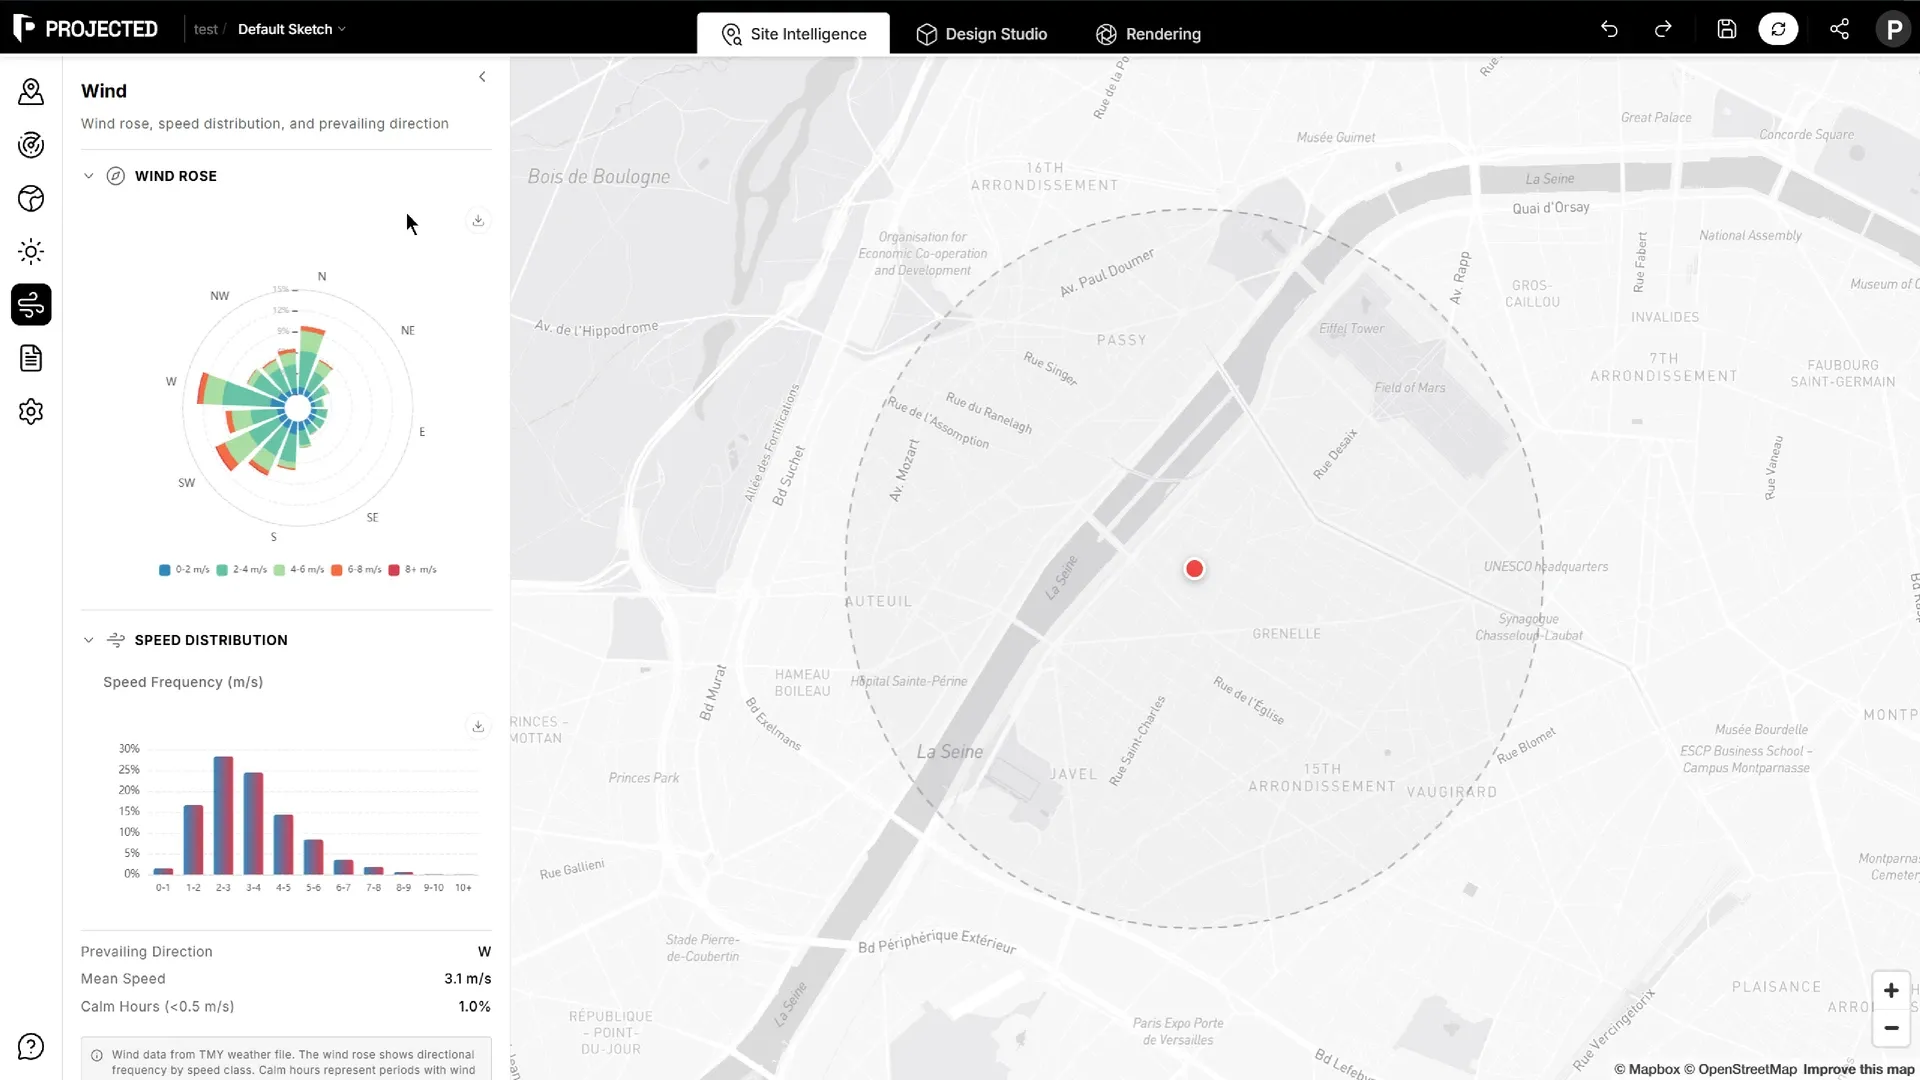1920x1080 pixels.
Task: Click the 2-3 m/s histogram bar
Action: coord(223,815)
